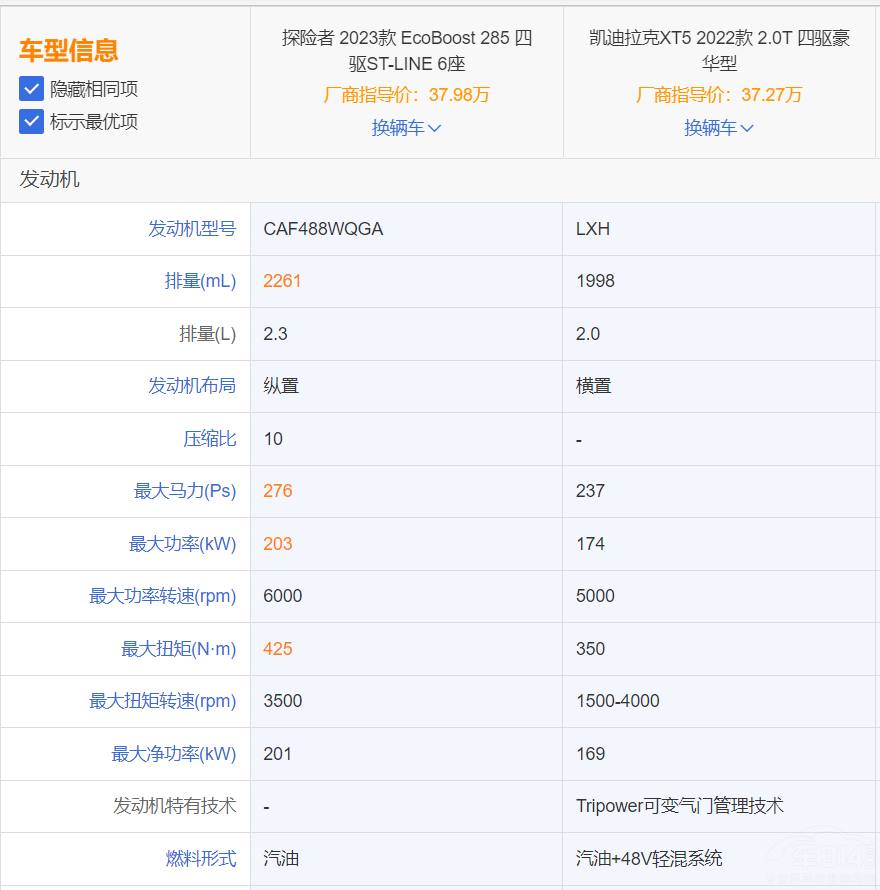
Task: Click the 最大扭矩(N·m) parameter link
Action: pyautogui.click(x=178, y=649)
